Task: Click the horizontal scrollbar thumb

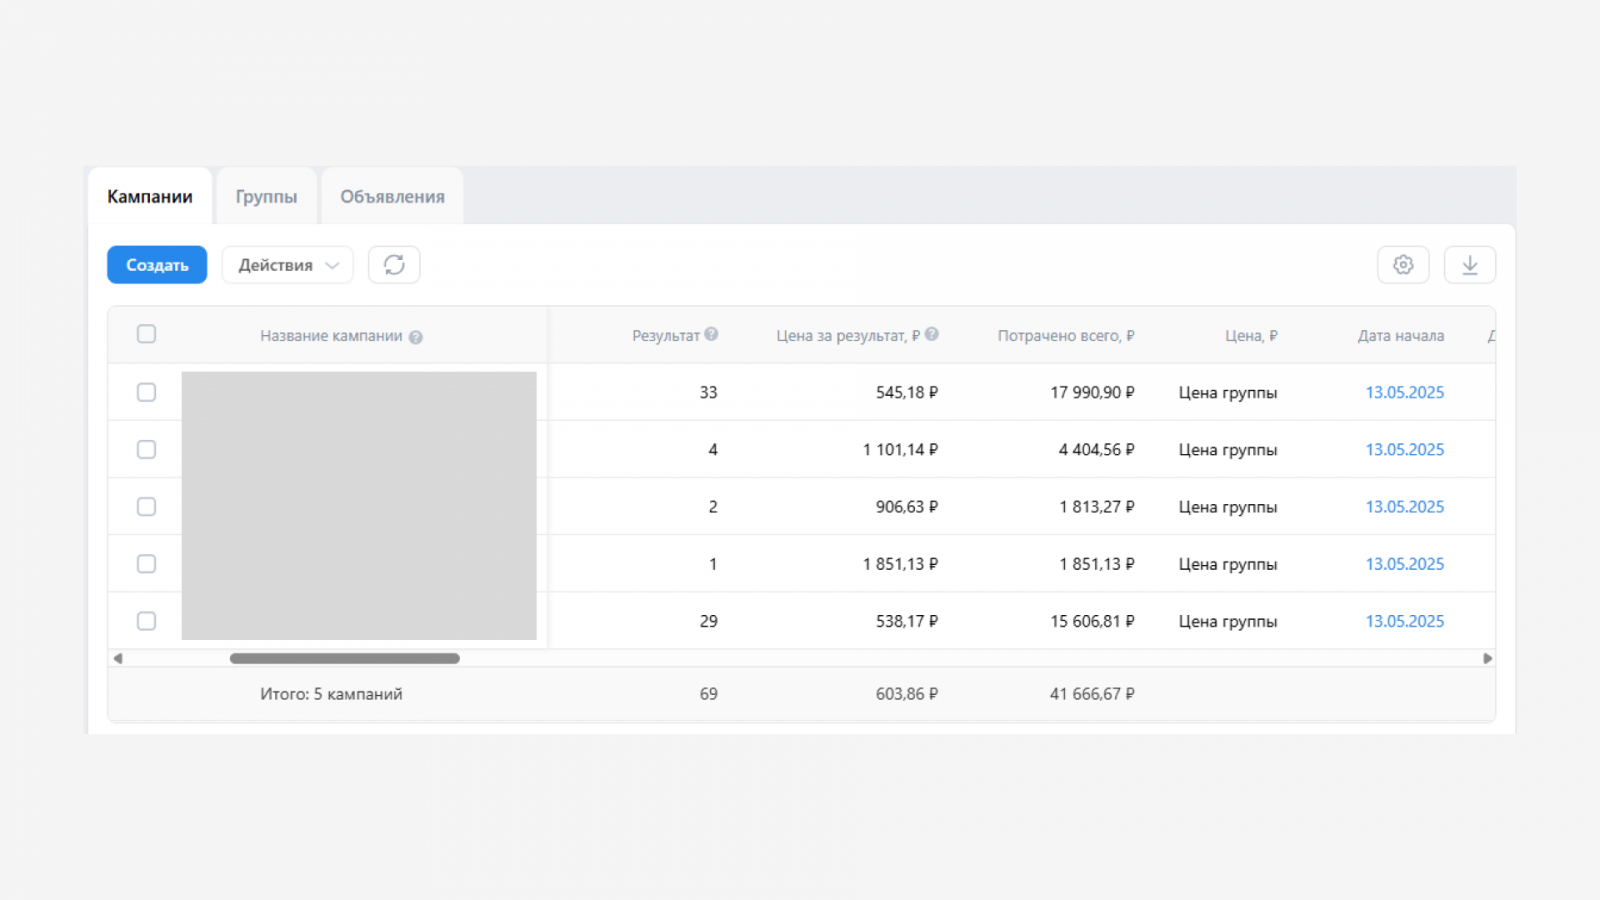Action: 344,658
